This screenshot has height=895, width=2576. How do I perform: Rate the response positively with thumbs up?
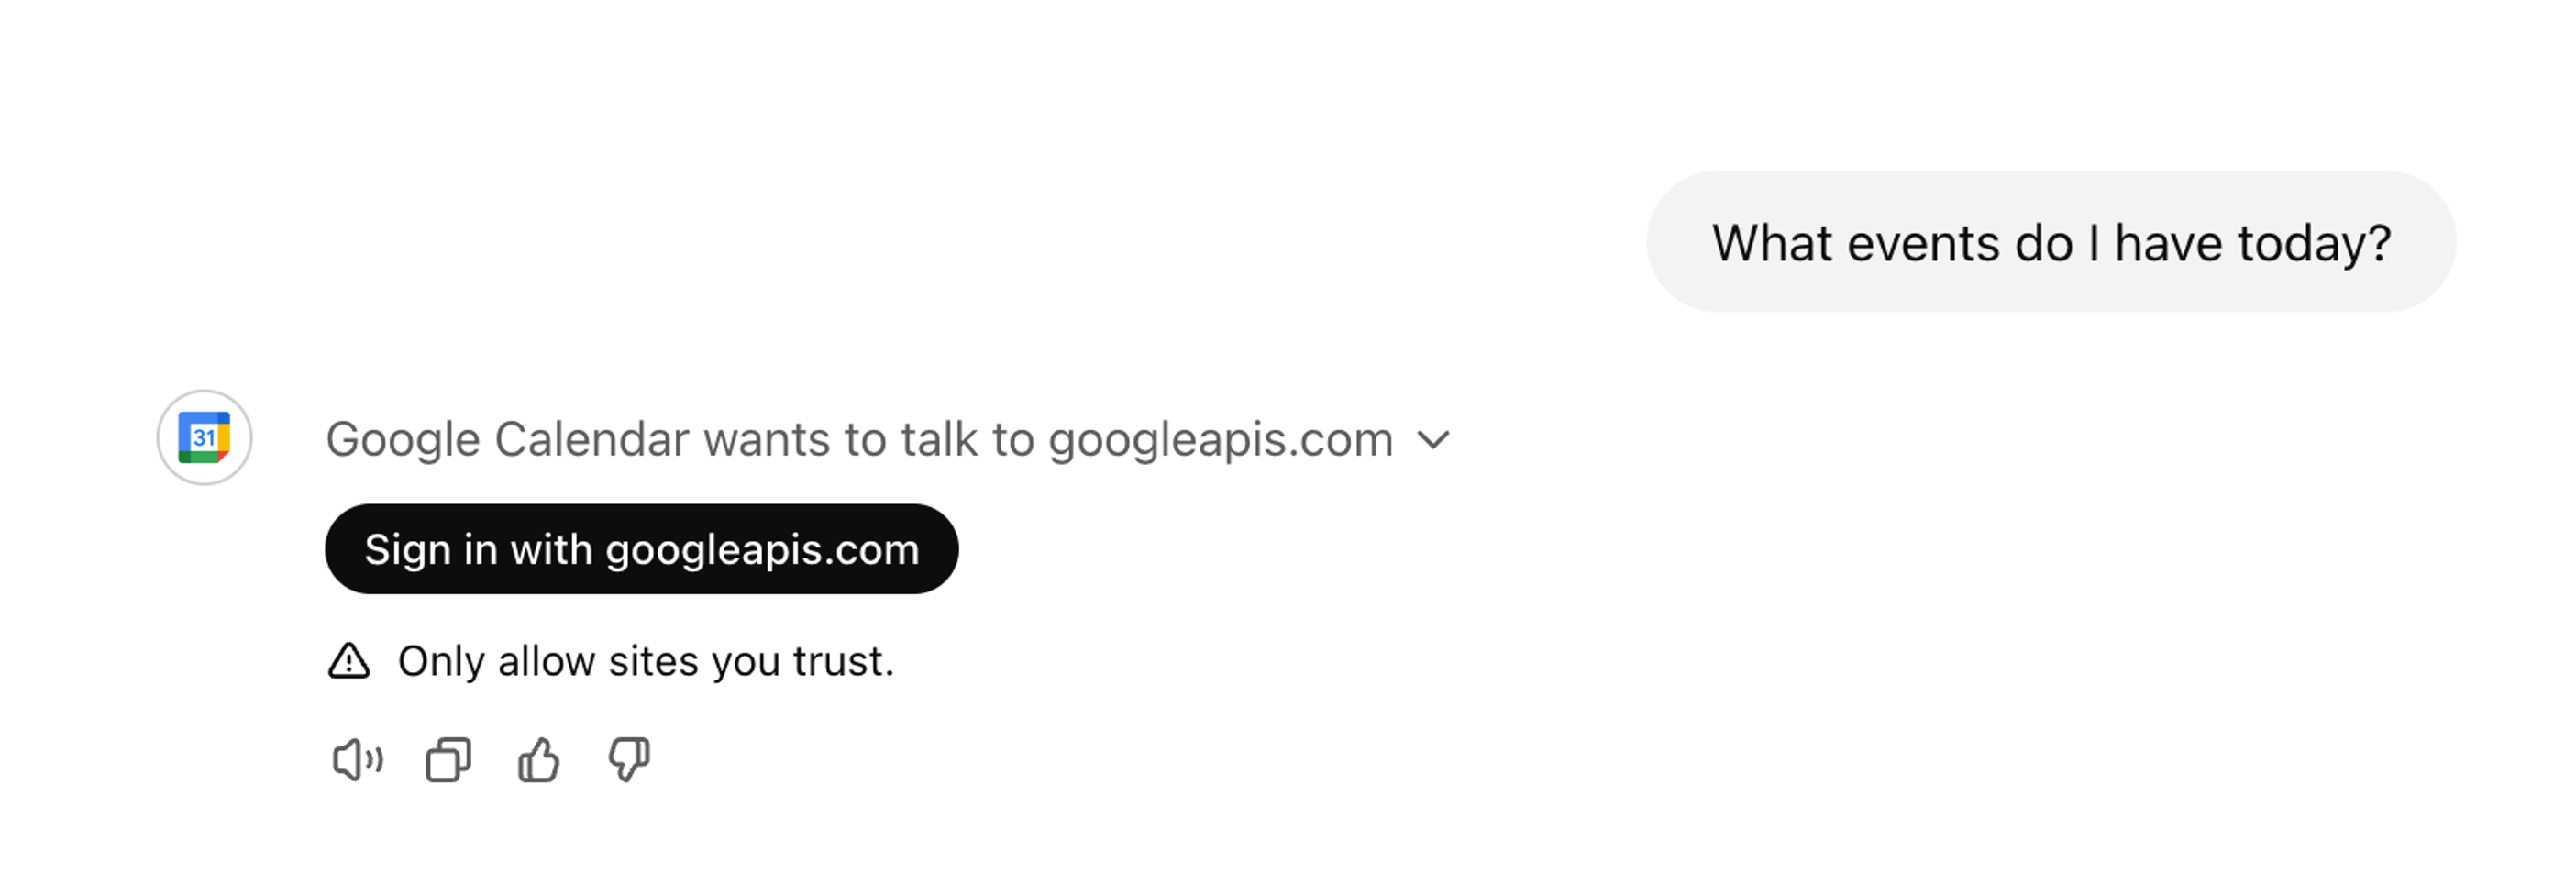click(538, 759)
